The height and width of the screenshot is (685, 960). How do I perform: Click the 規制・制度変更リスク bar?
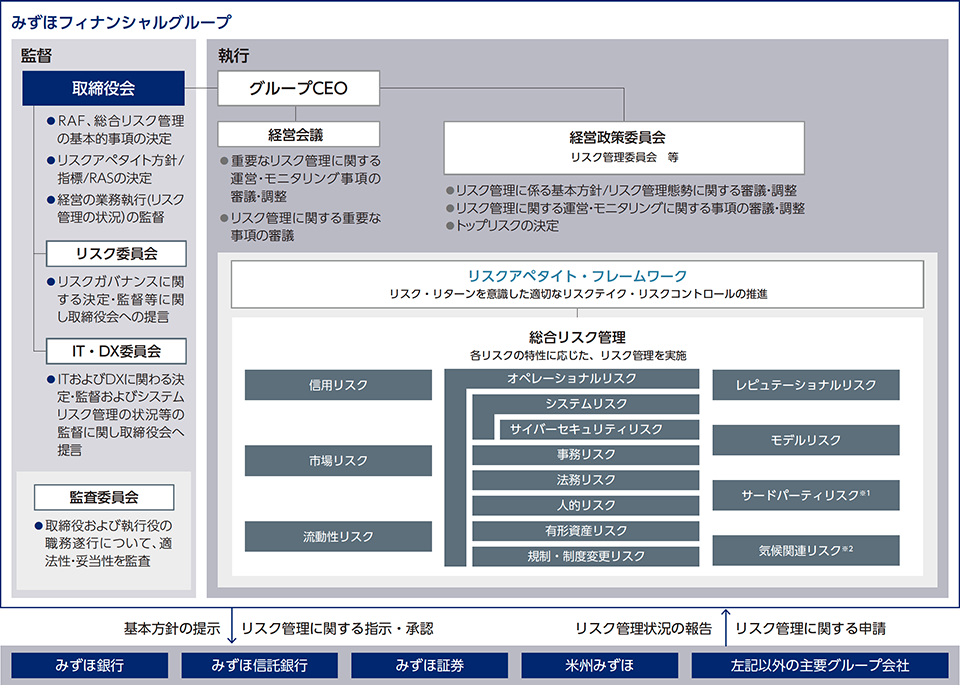coord(586,556)
